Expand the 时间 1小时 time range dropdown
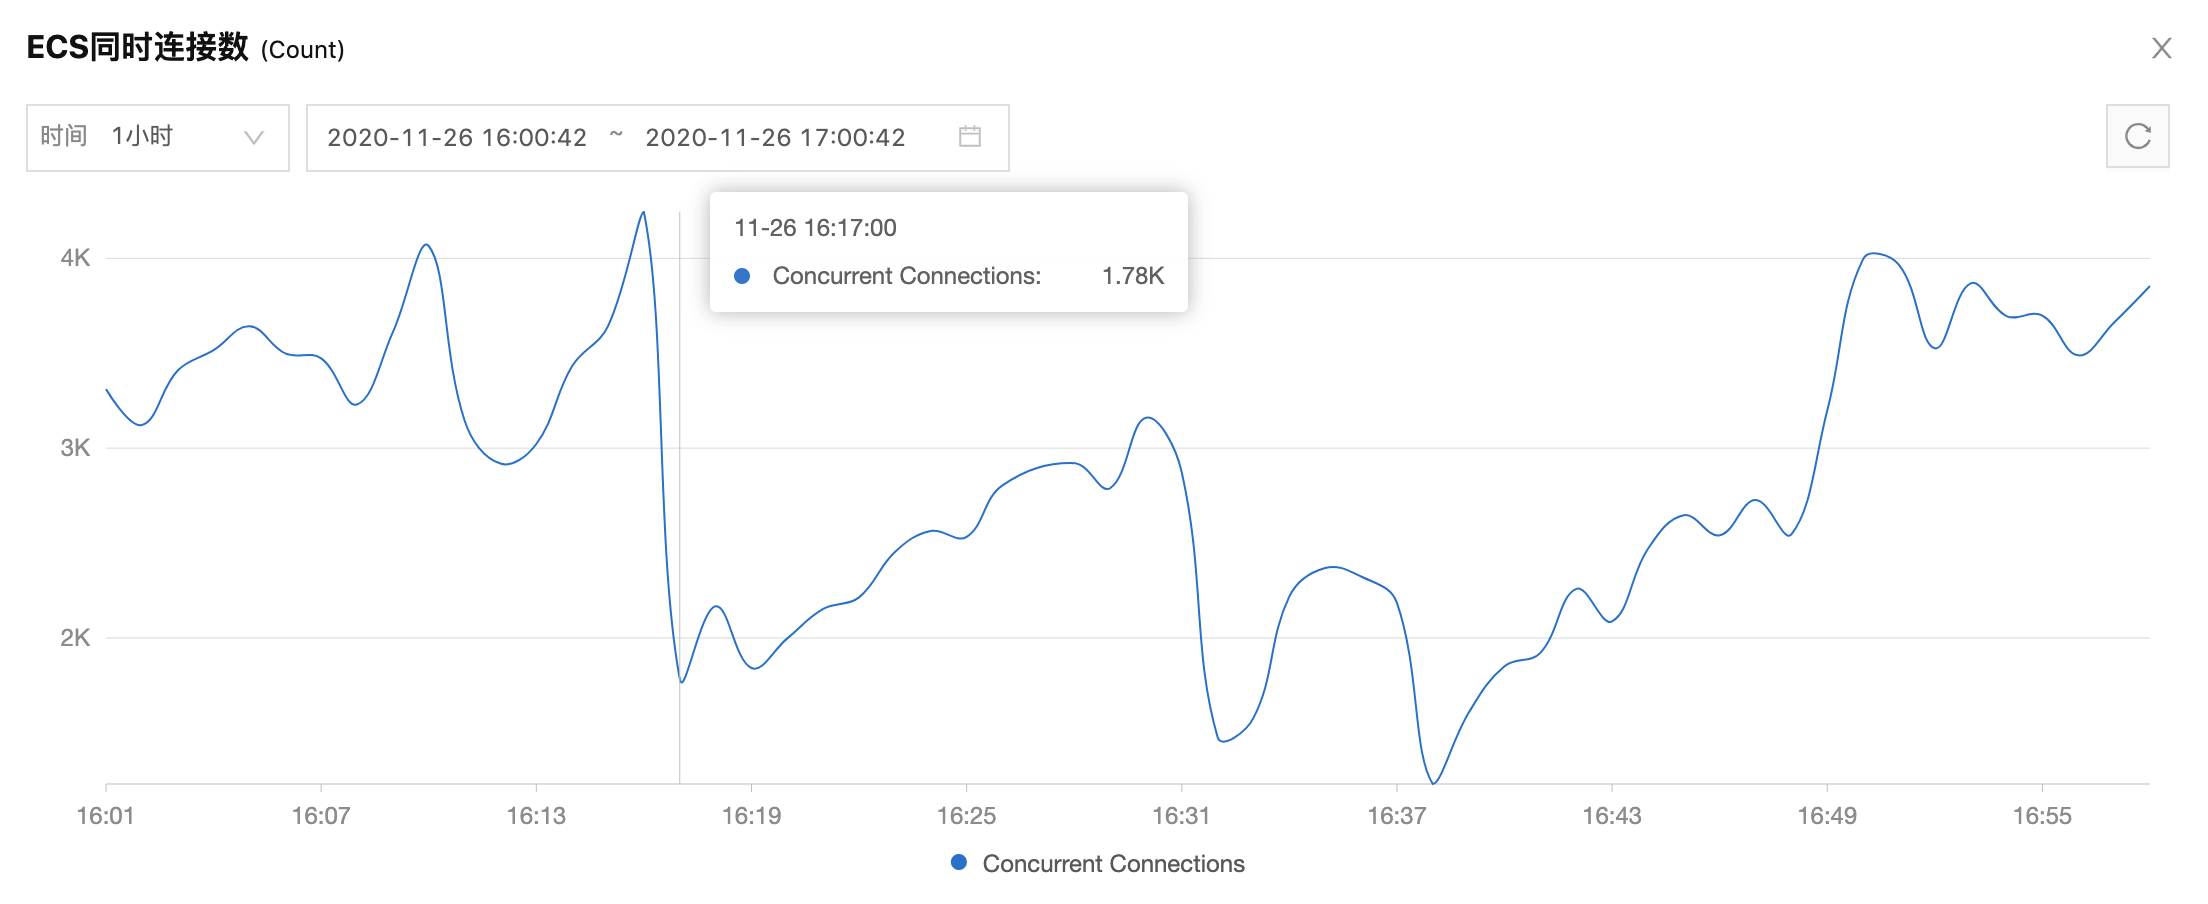Viewport: 2208px width, 904px height. click(158, 137)
